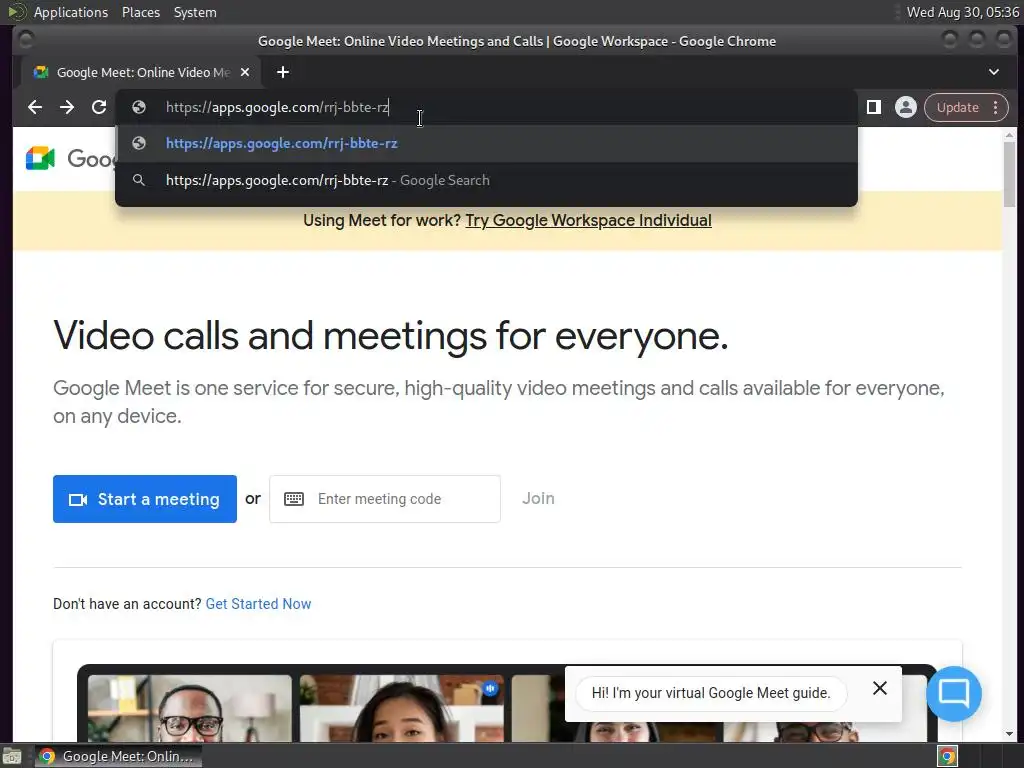This screenshot has width=1024, height=768.
Task: Click the magnifier icon in the search suggestion
Action: tap(138, 180)
